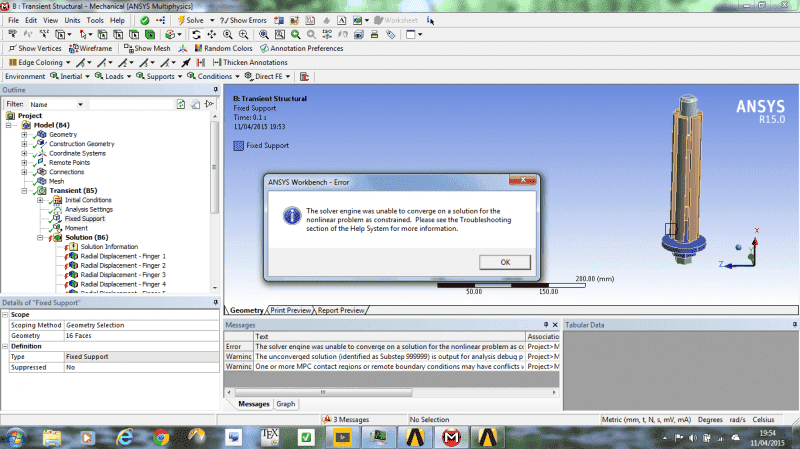Toggle Show Vertices option

pyautogui.click(x=38, y=48)
